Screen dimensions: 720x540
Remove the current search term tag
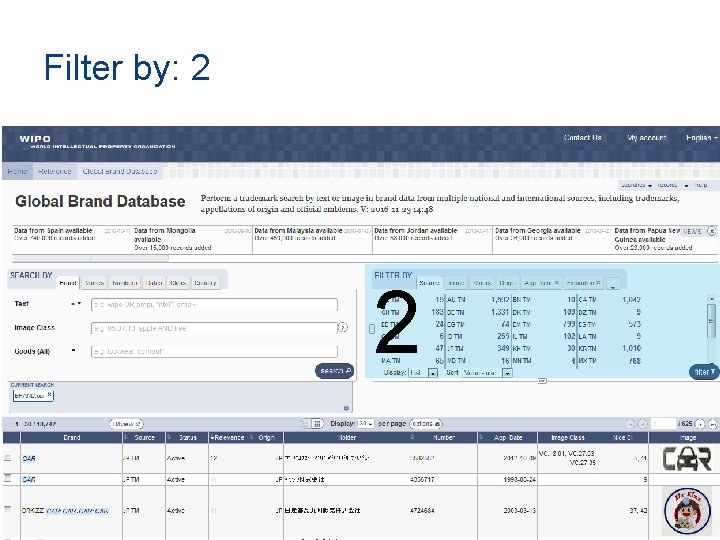click(x=50, y=394)
